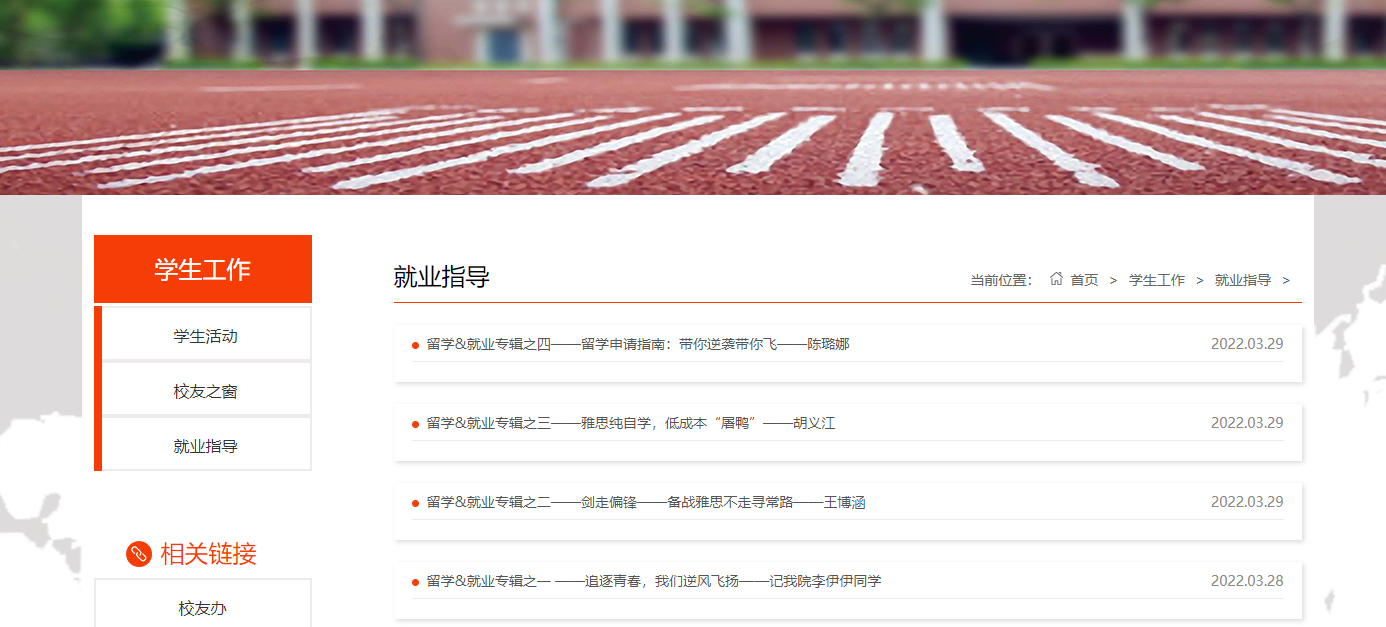Click the orange bullet before 留学&就业专辑之一
This screenshot has width=1386, height=627.
tap(415, 582)
